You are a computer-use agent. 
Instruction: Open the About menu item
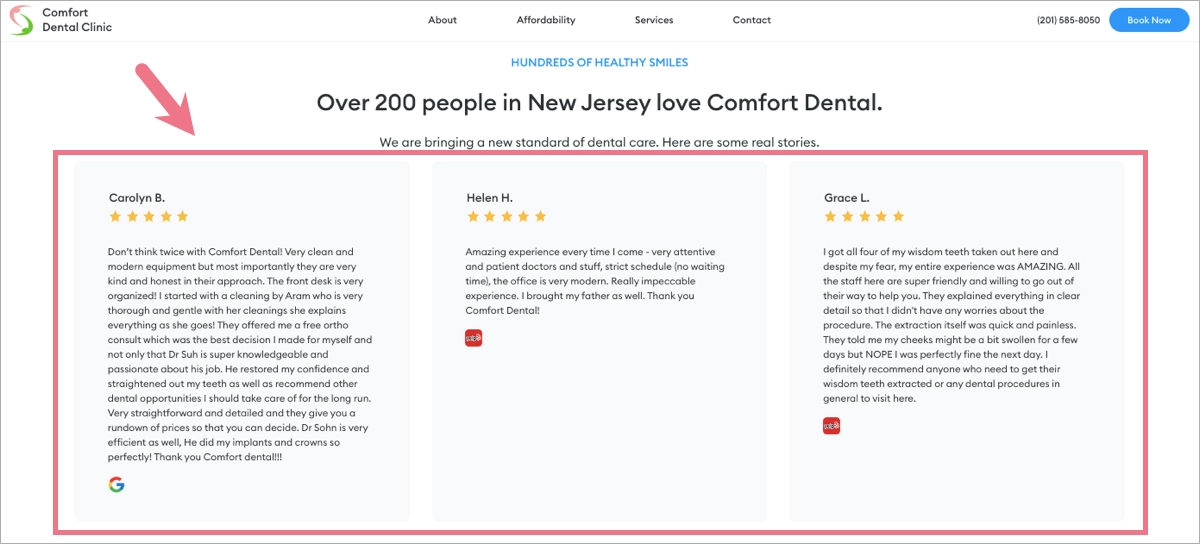442,20
